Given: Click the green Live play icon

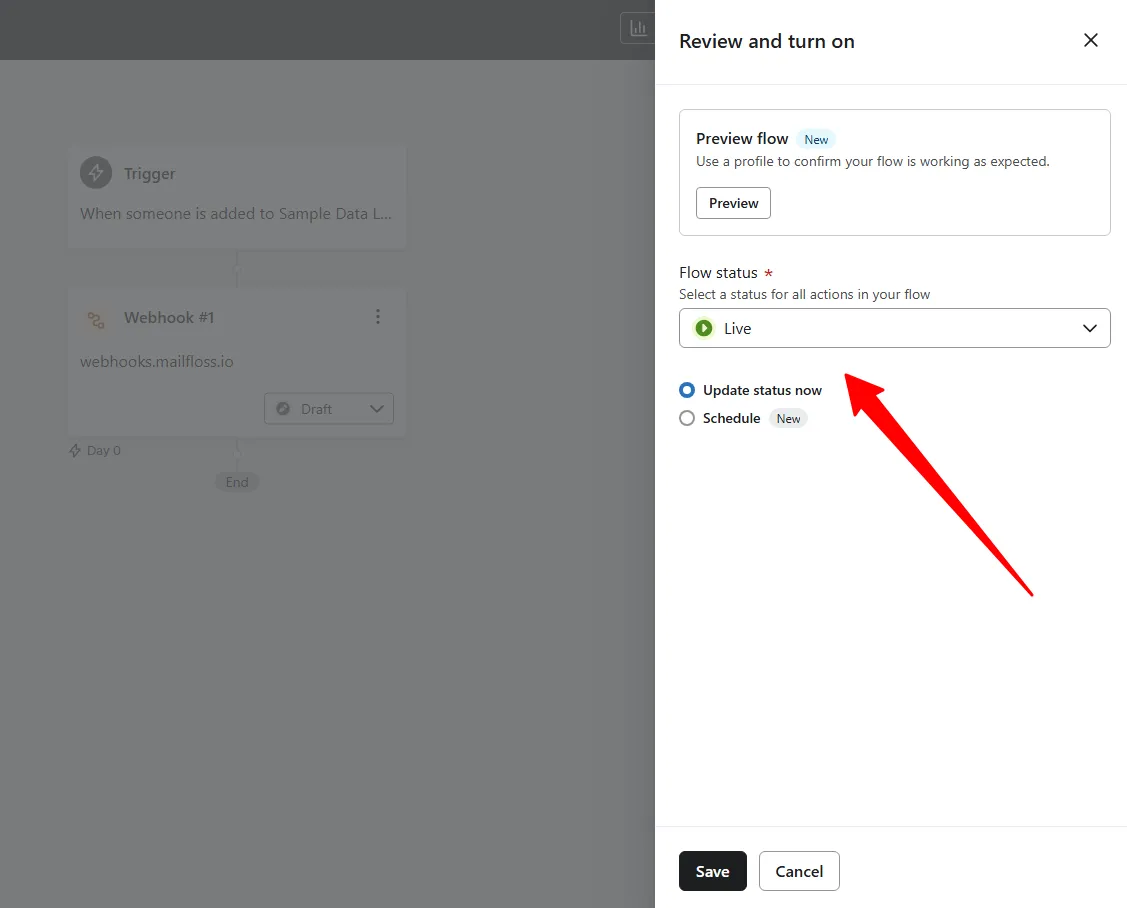Looking at the screenshot, I should tap(704, 329).
